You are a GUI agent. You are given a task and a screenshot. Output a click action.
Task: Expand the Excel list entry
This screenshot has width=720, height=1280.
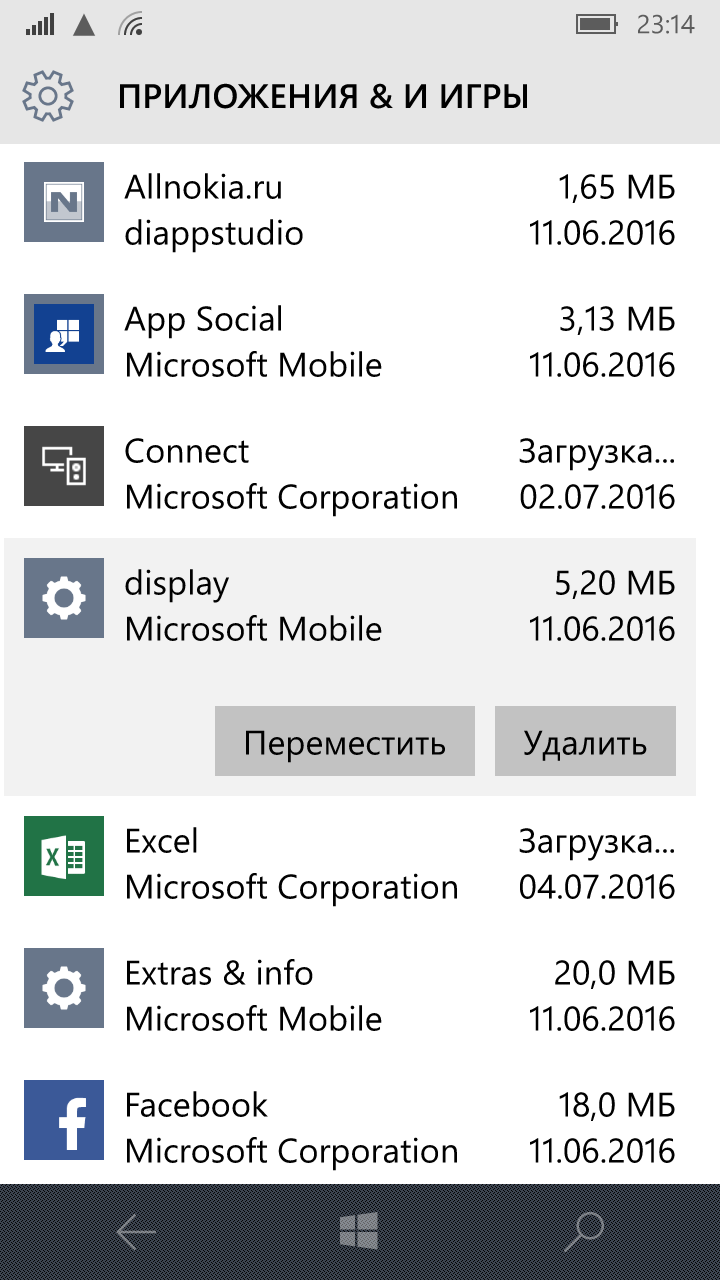360,862
